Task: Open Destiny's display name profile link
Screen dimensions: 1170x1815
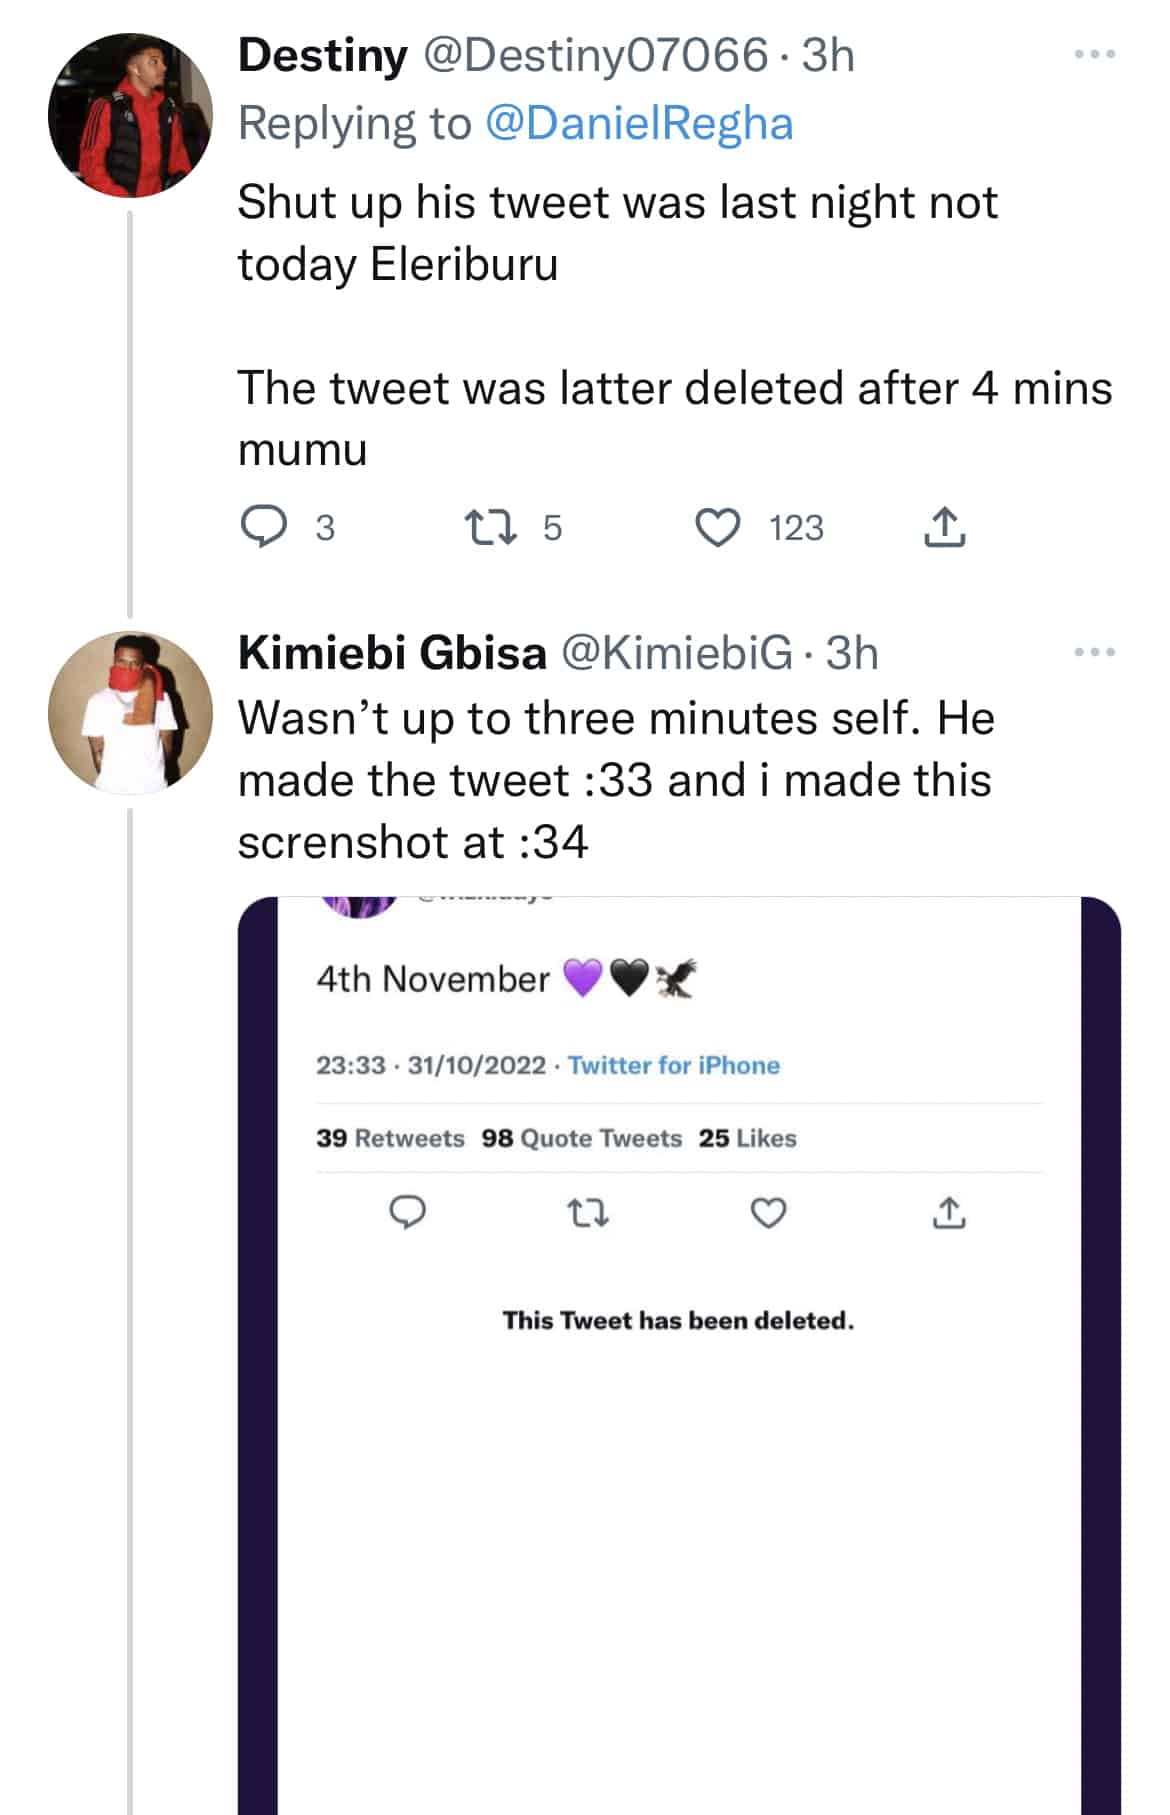Action: 322,55
